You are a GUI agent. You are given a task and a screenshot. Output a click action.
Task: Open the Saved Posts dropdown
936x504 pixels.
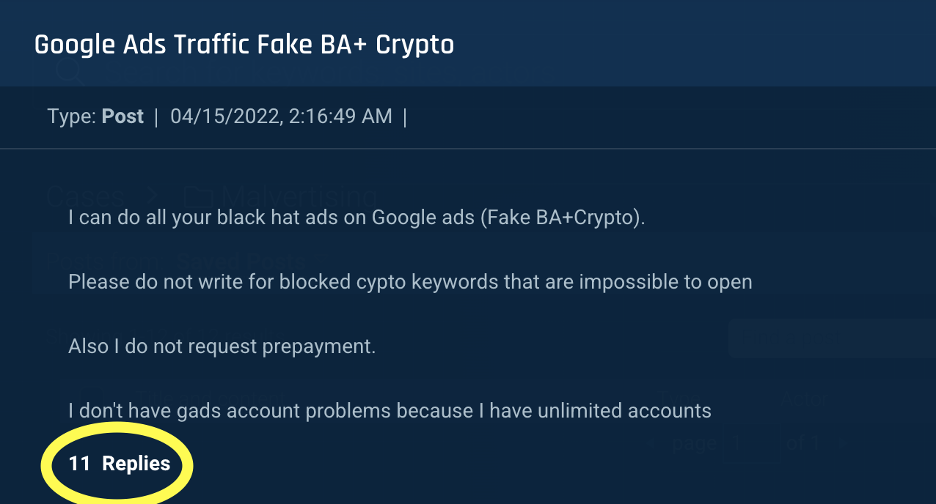coord(241,262)
